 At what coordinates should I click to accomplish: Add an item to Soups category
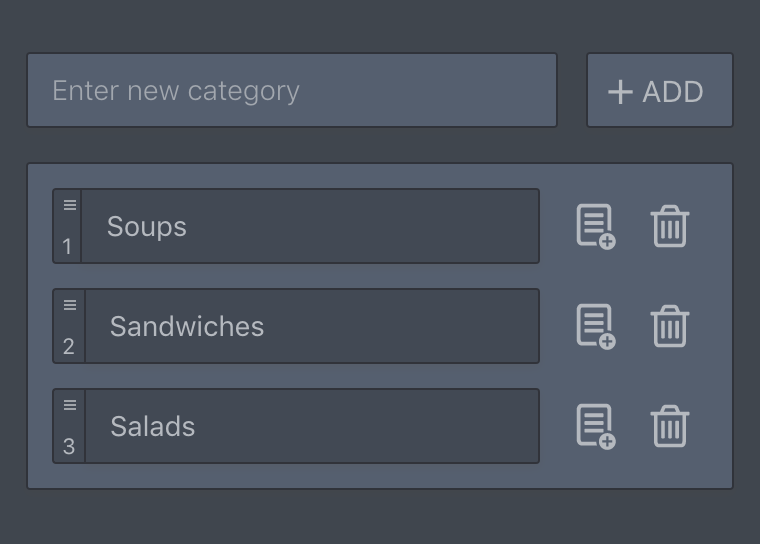click(x=595, y=227)
